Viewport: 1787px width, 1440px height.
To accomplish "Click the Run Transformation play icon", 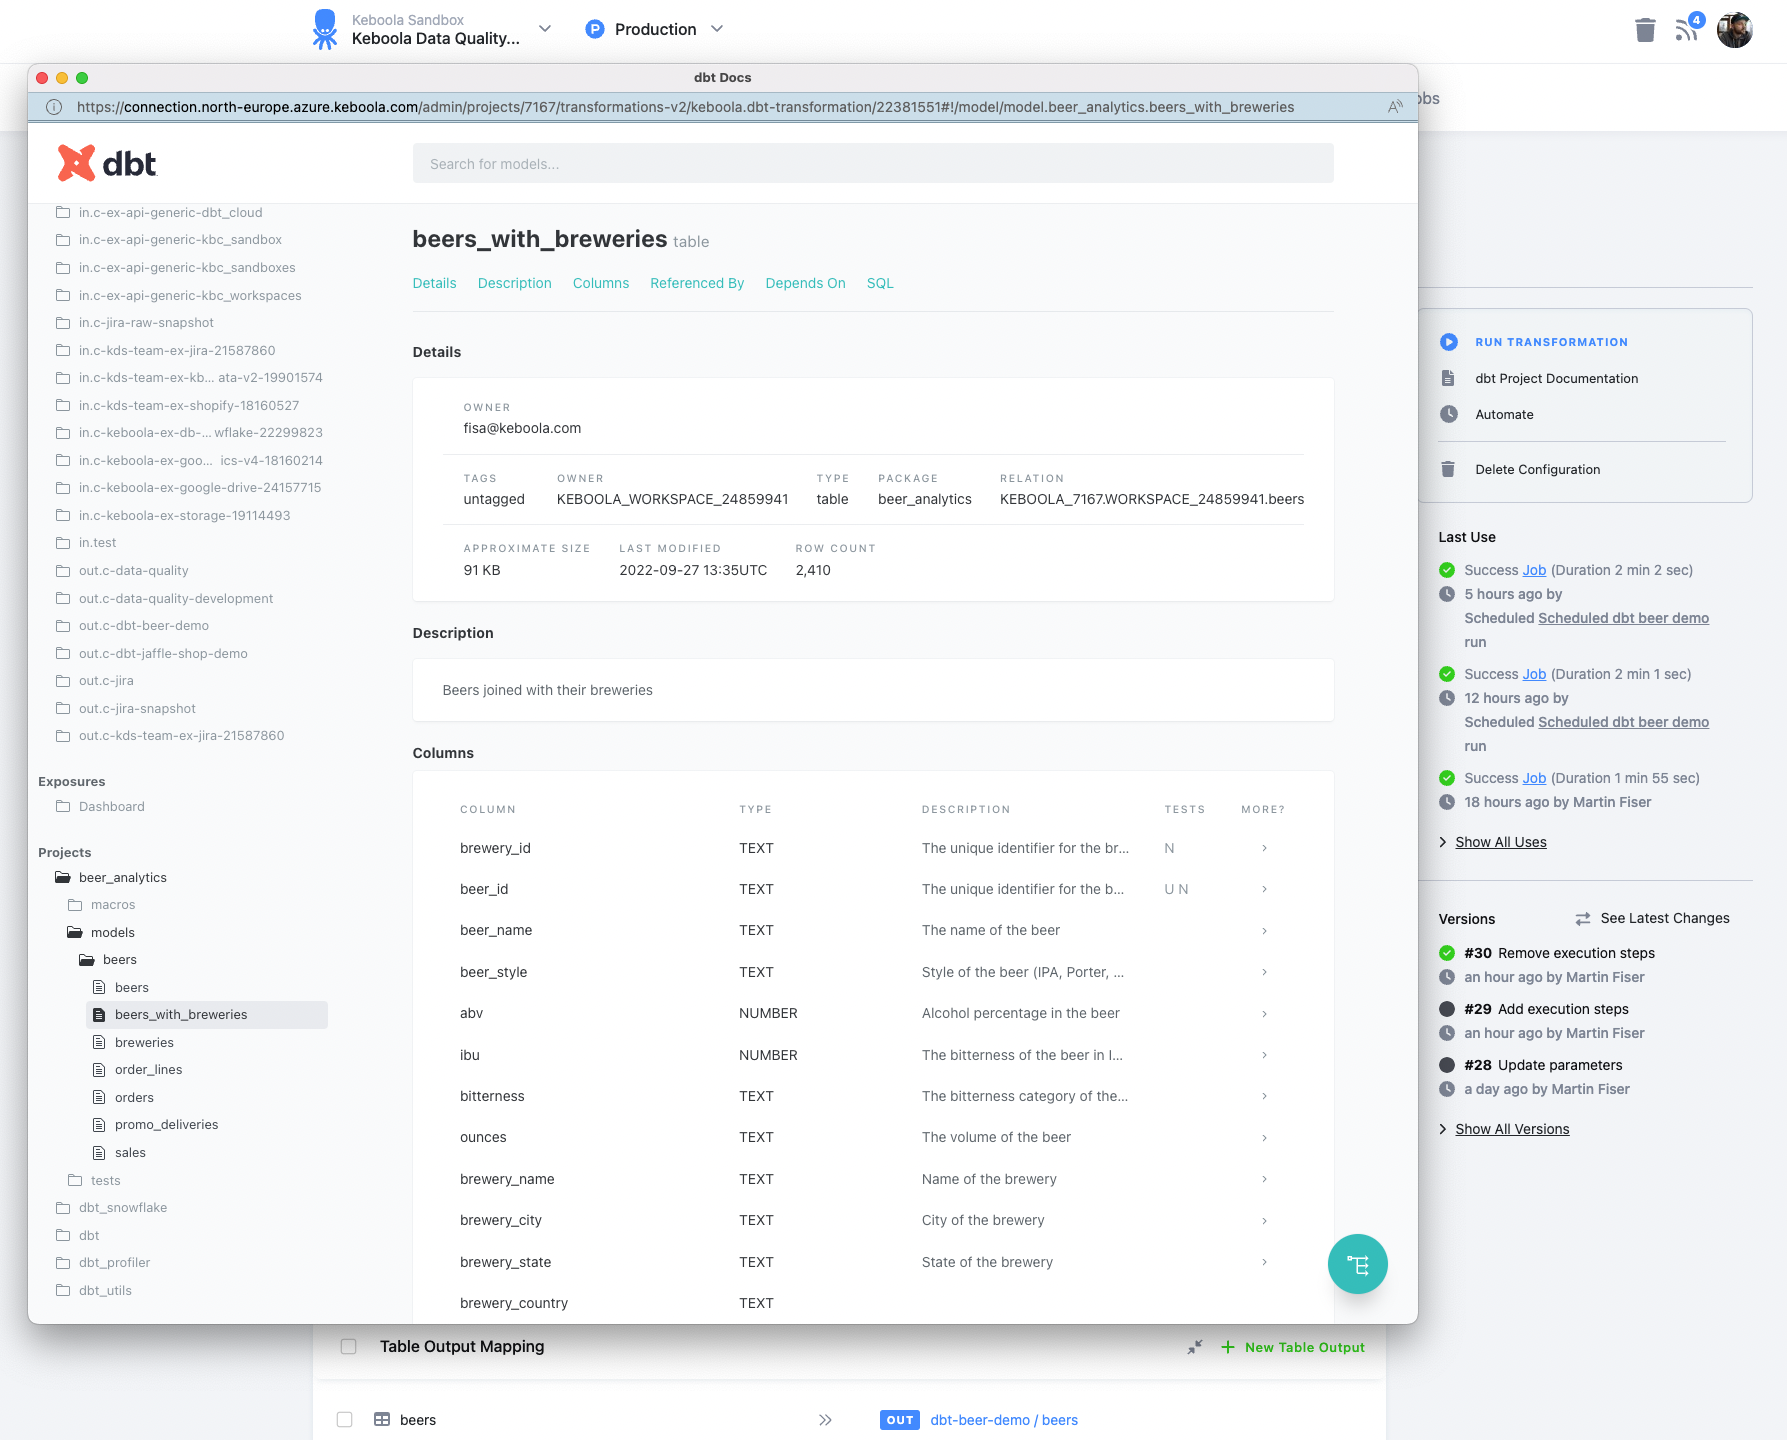I will (x=1448, y=342).
